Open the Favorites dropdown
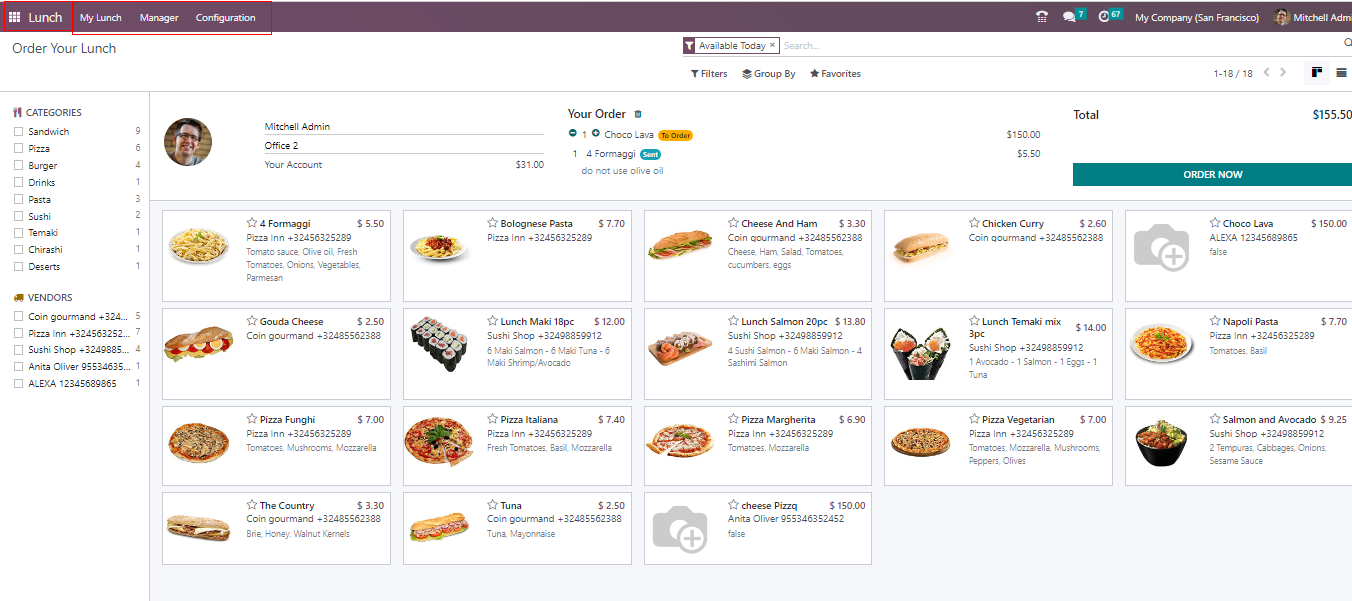This screenshot has height=601, width=1352. pos(835,74)
